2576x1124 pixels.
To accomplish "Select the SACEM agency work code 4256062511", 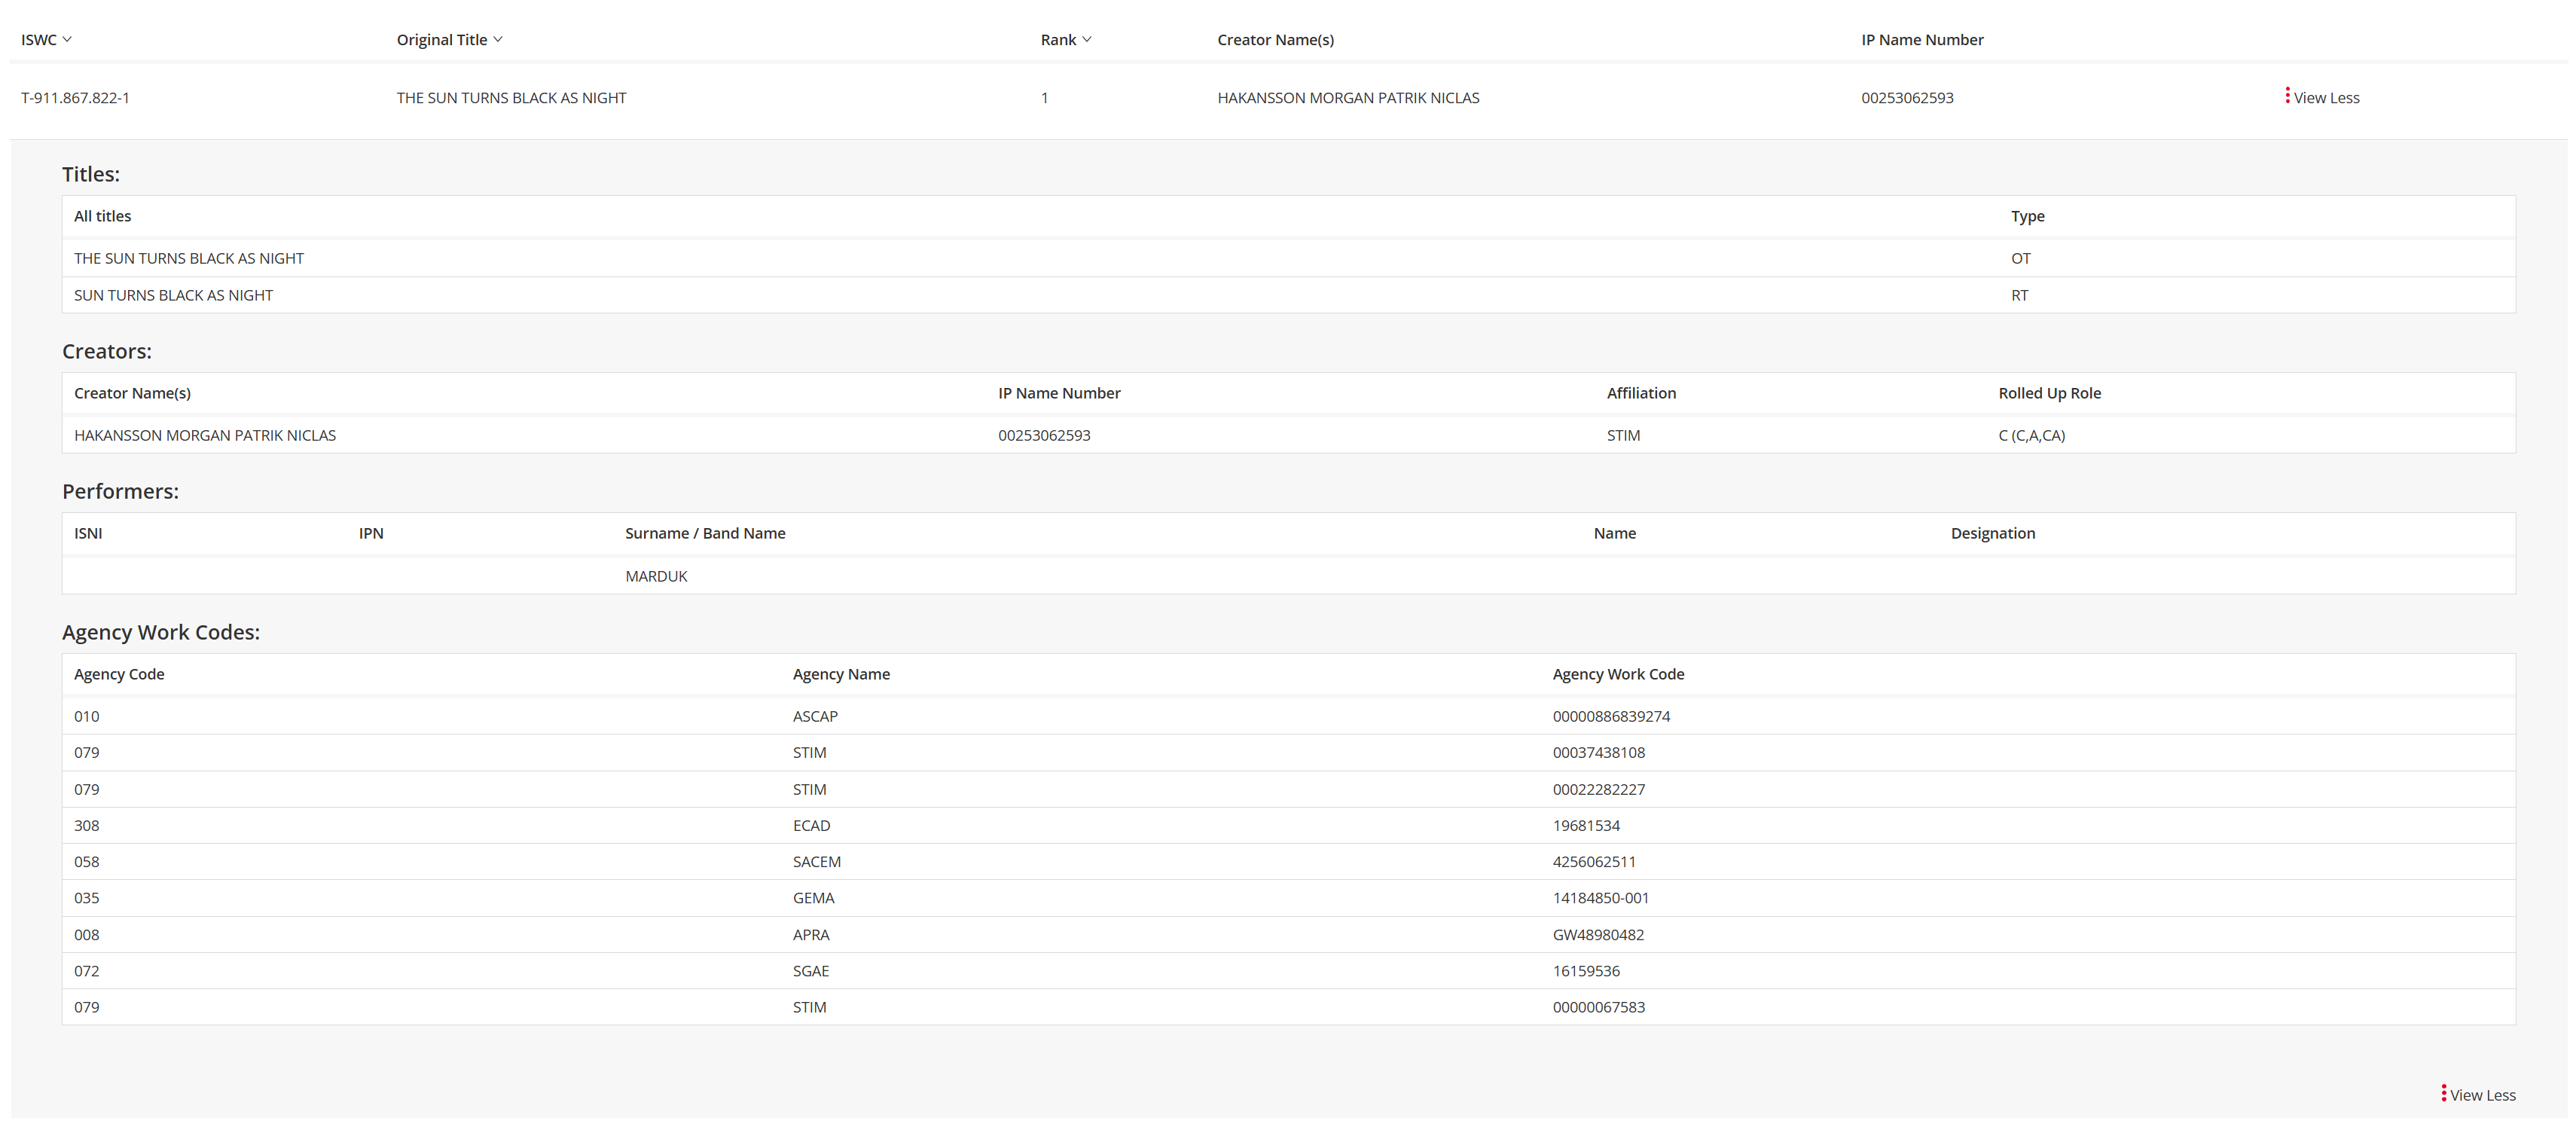I will coord(1594,862).
